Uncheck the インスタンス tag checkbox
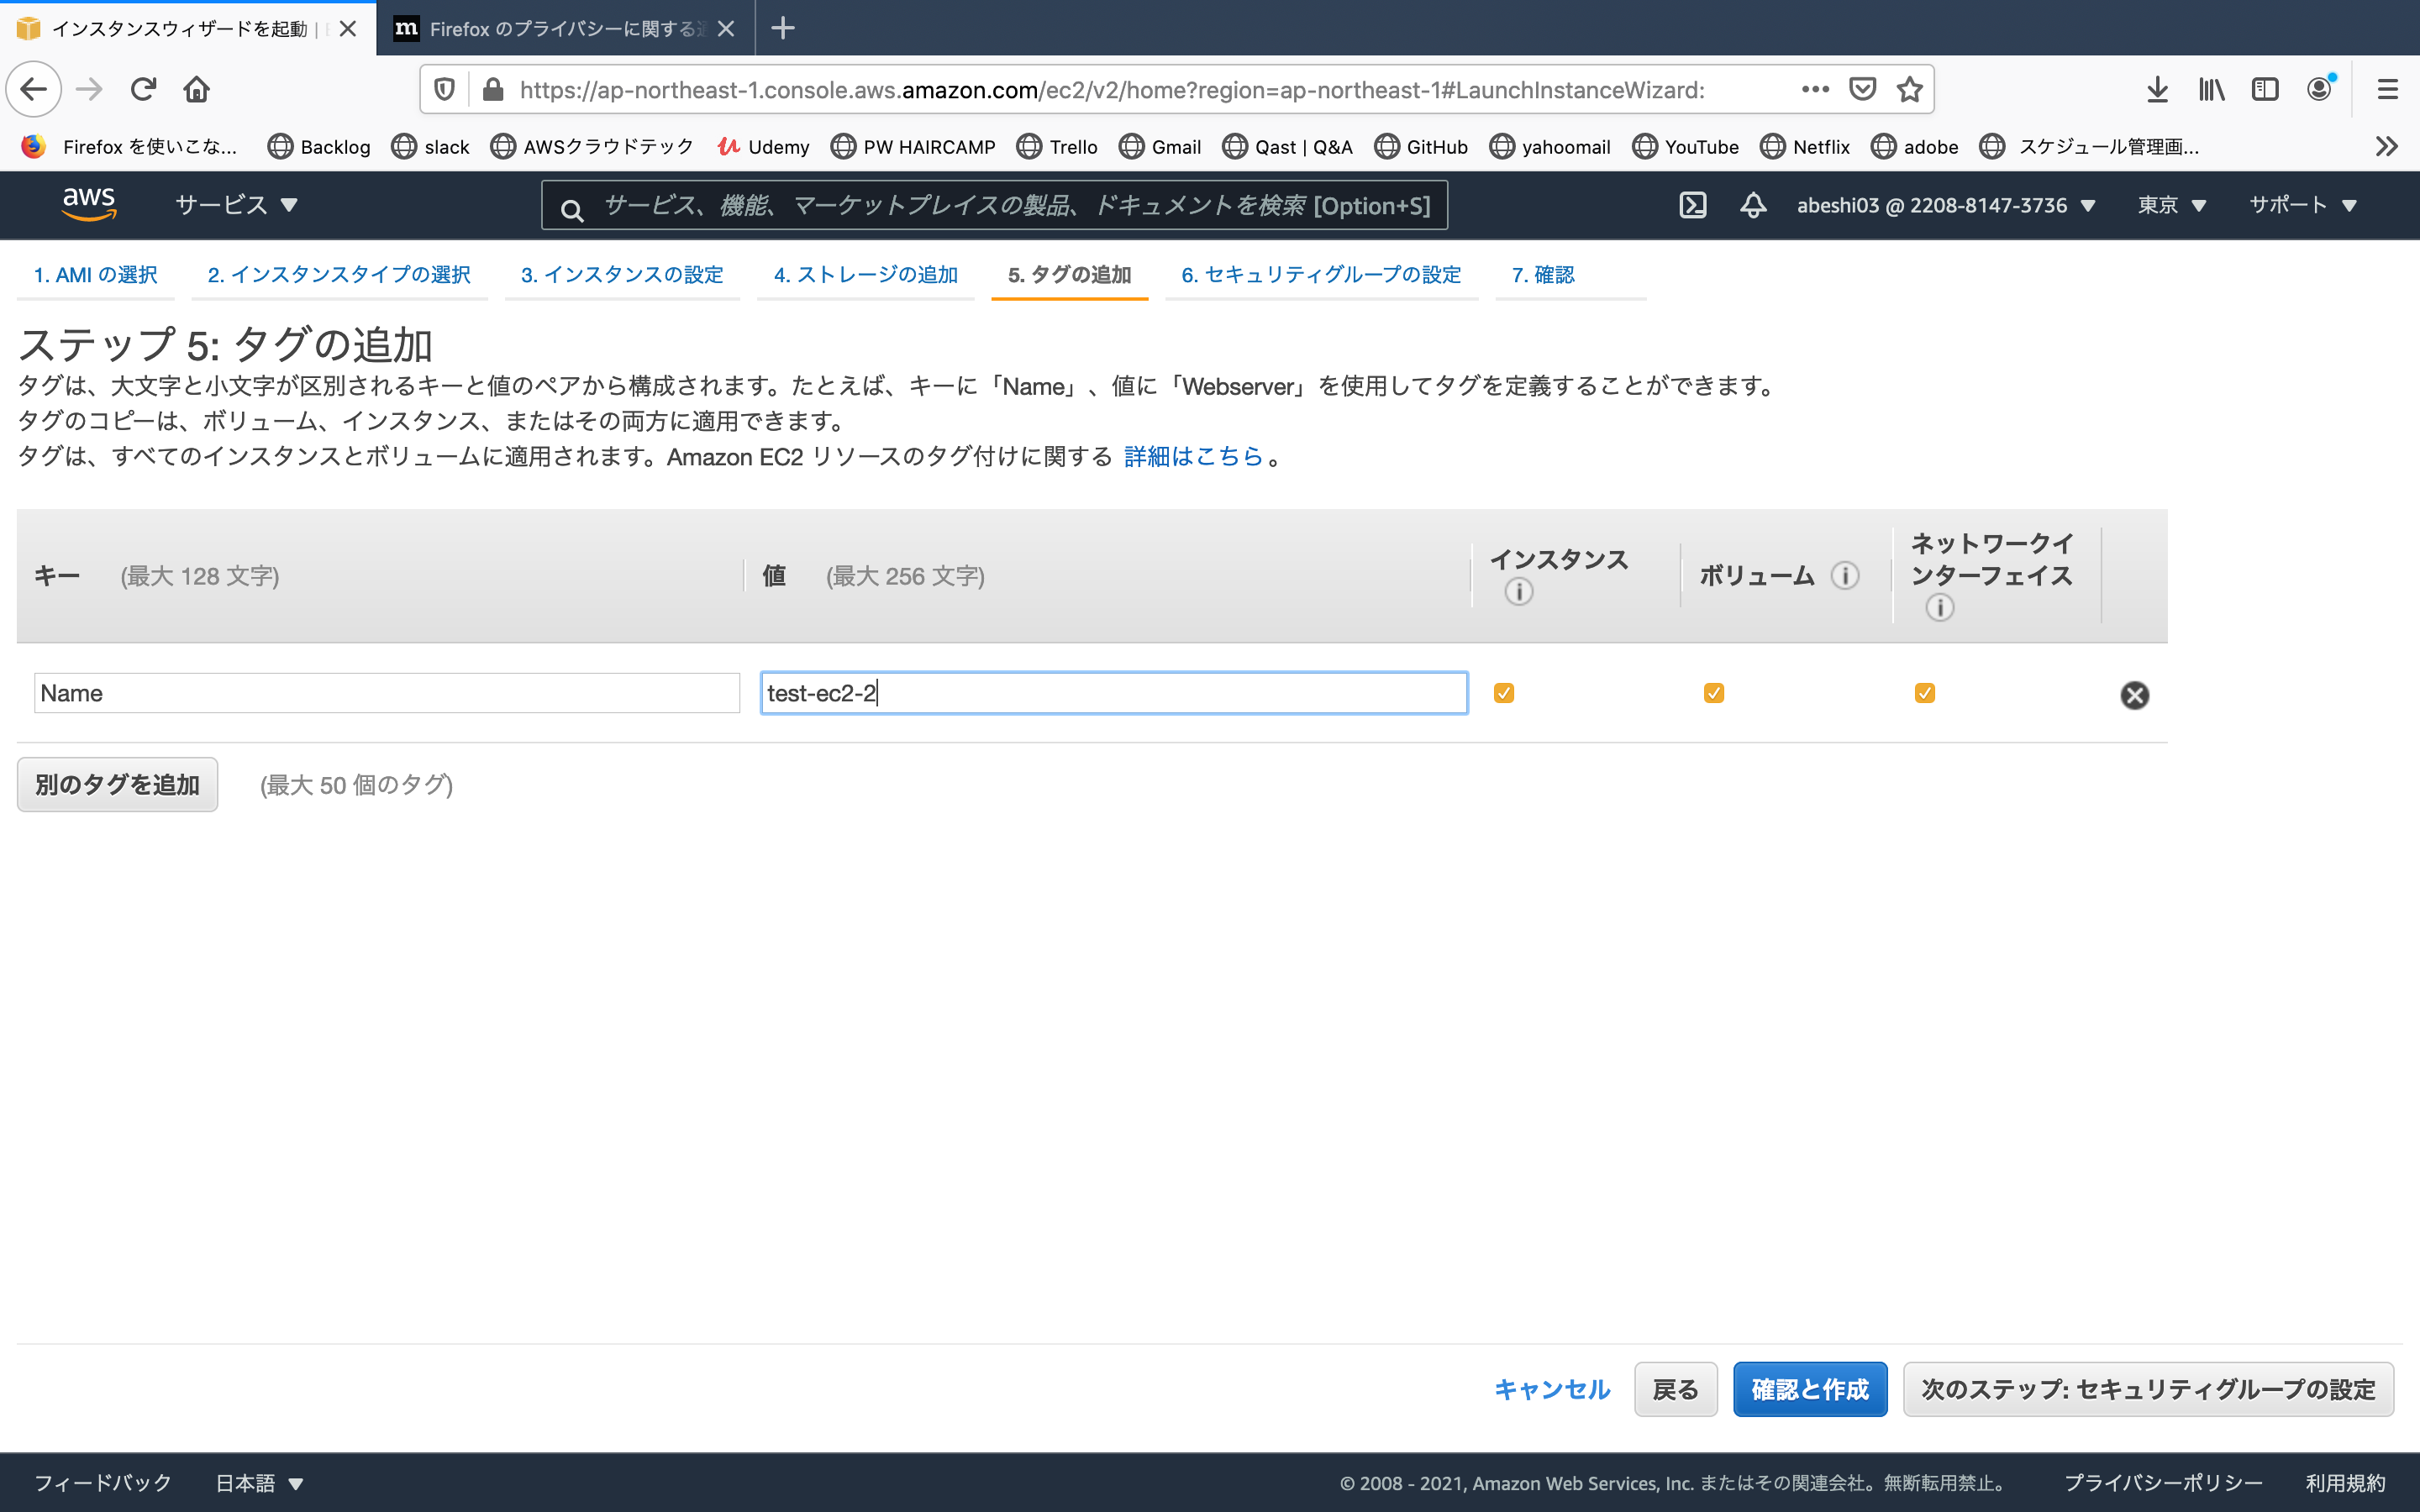 pyautogui.click(x=1506, y=692)
